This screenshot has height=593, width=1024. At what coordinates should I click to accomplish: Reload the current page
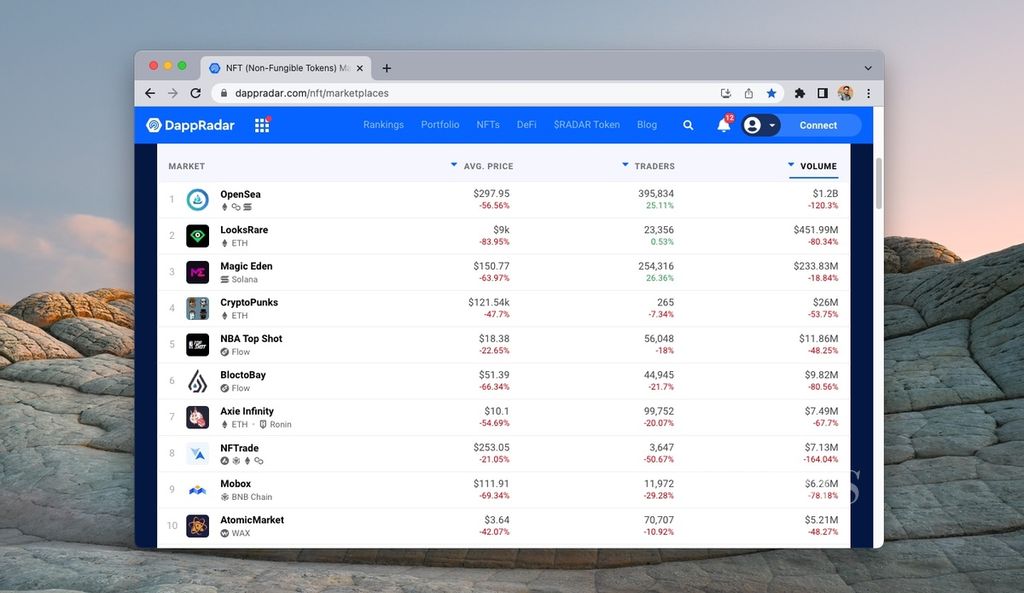(x=195, y=93)
